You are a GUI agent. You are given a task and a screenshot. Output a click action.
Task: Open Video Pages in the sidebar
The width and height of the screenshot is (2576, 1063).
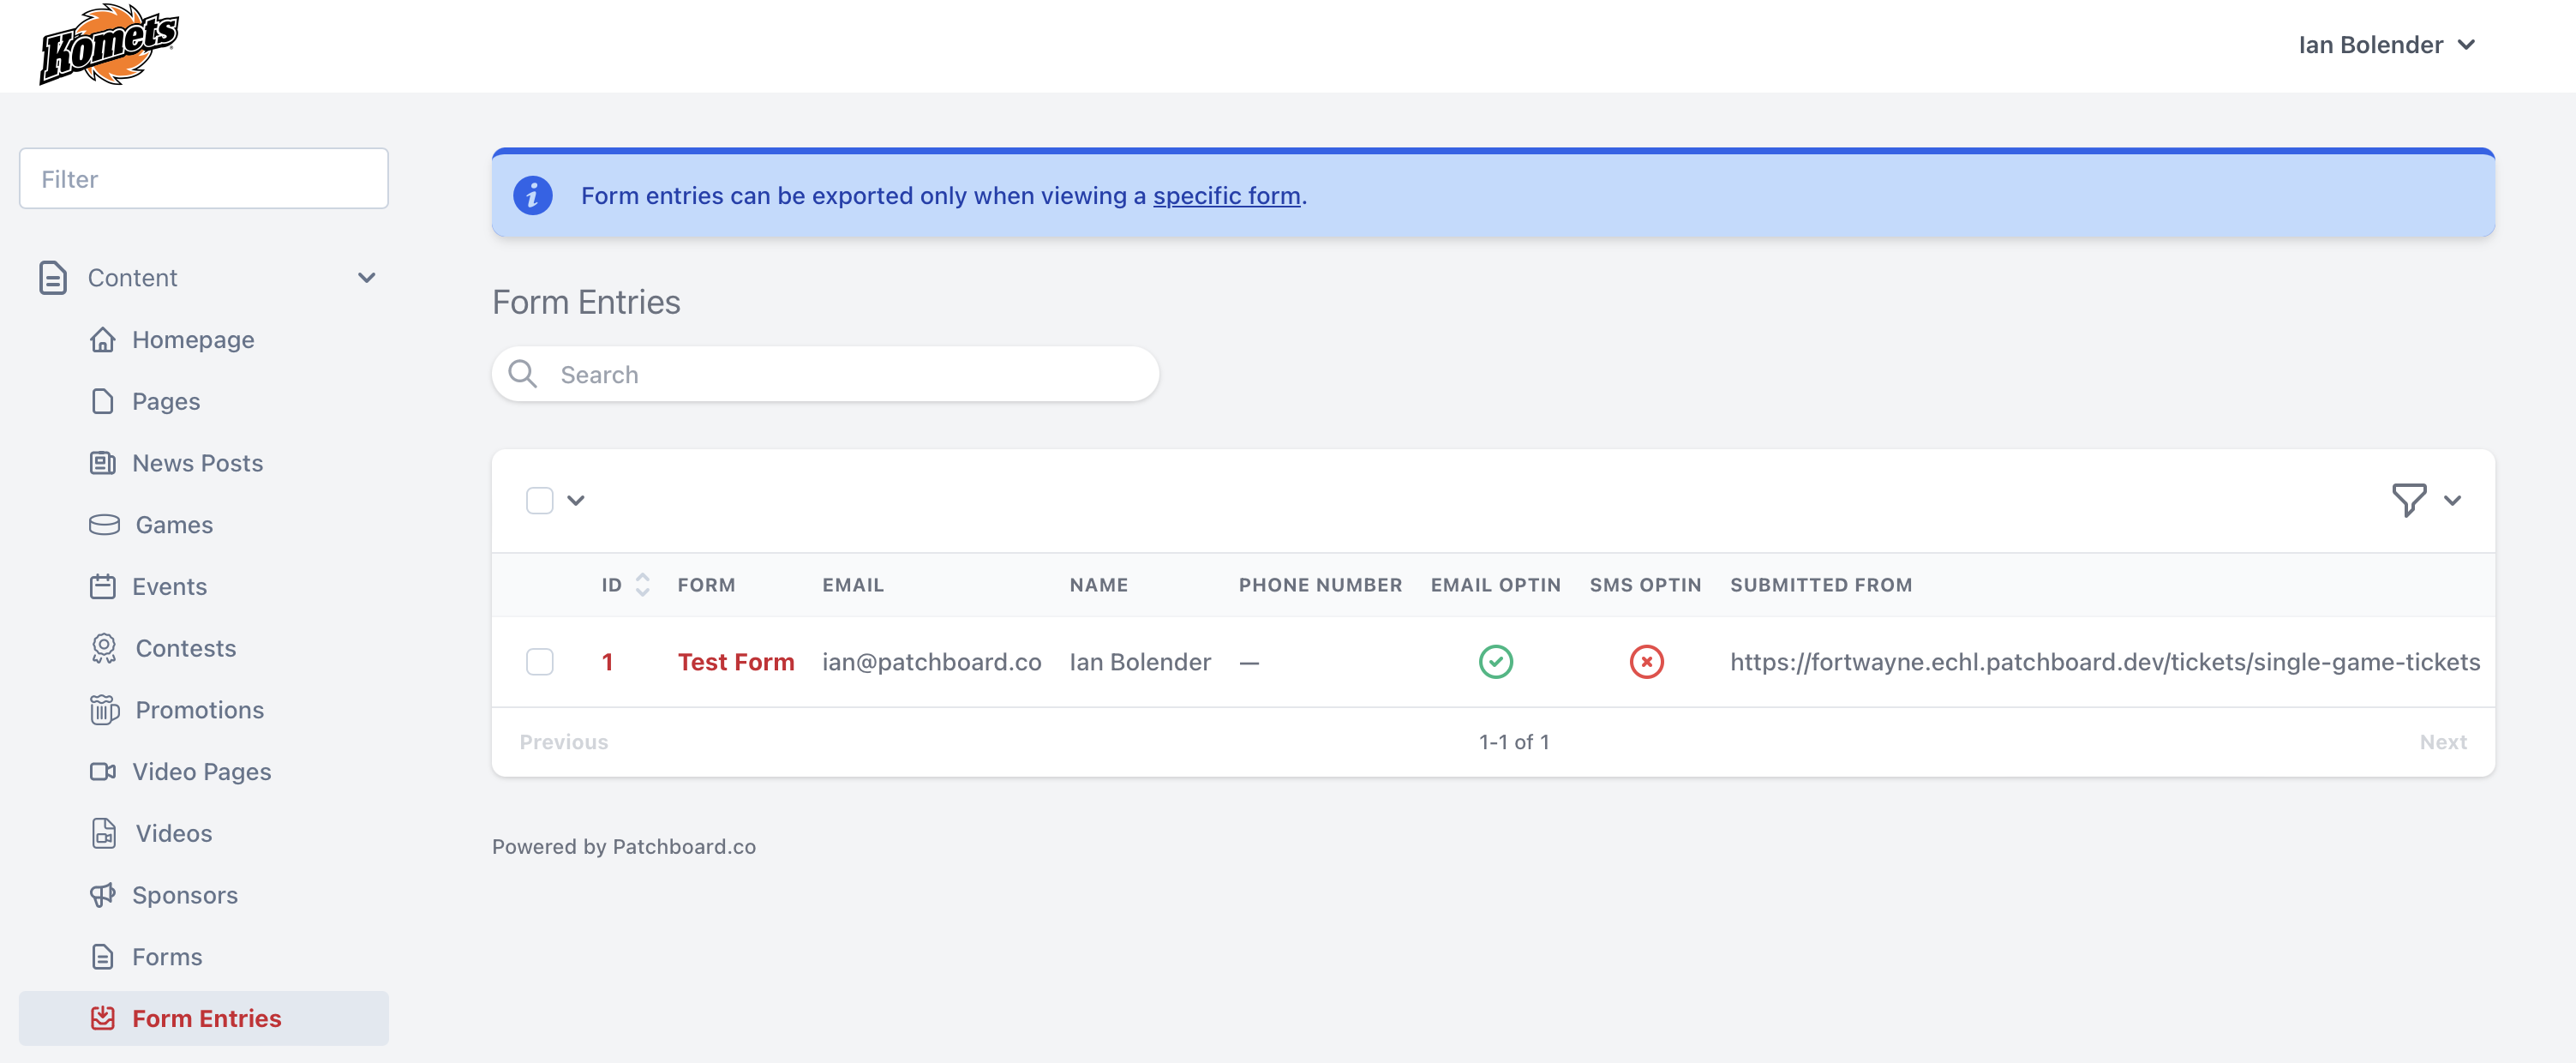tap(202, 772)
